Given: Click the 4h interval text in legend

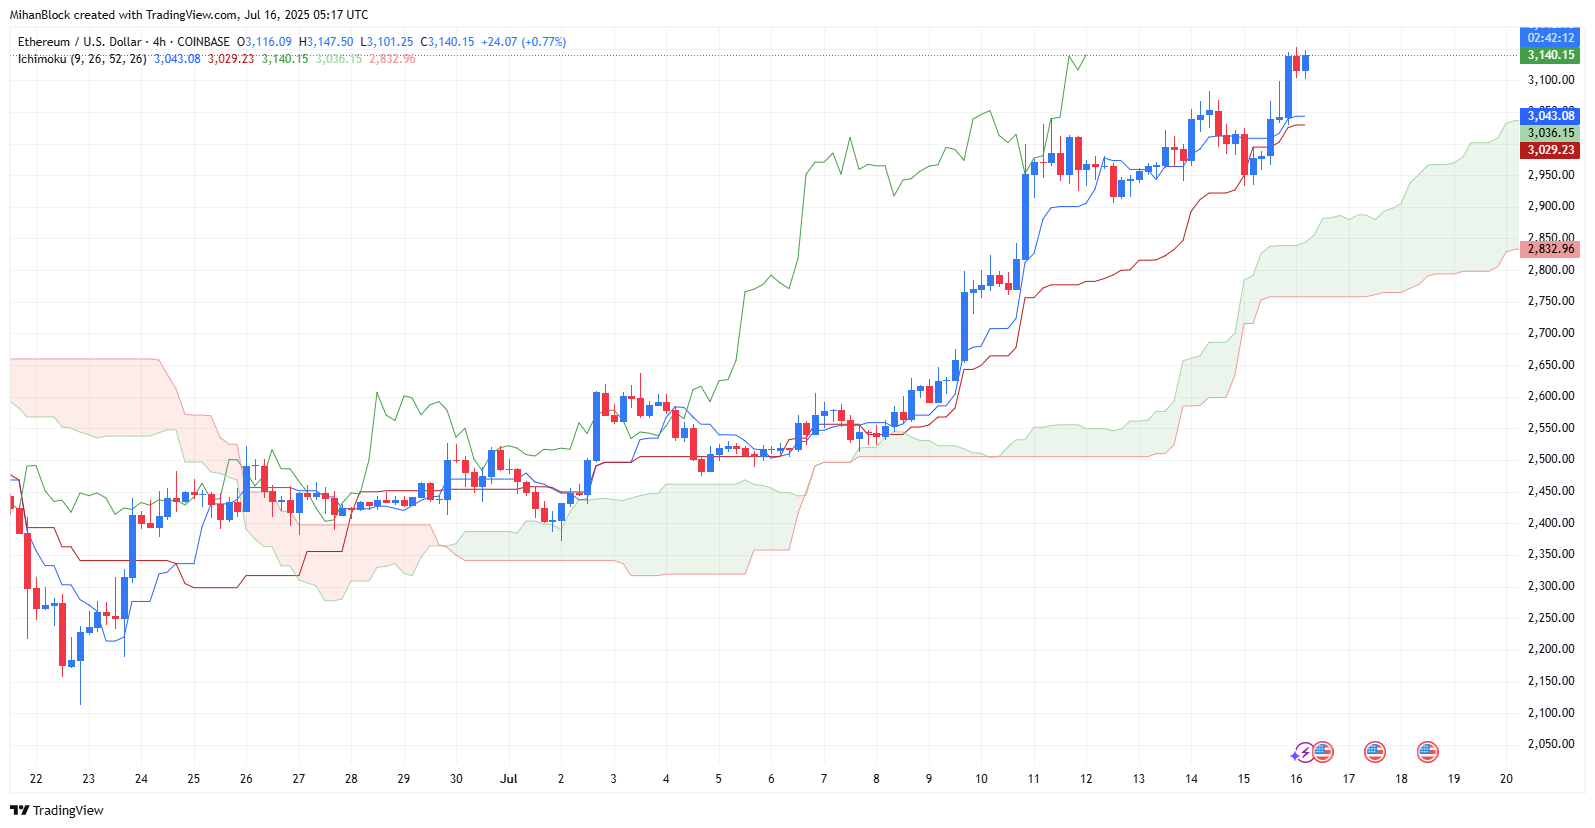Looking at the screenshot, I should [x=160, y=42].
